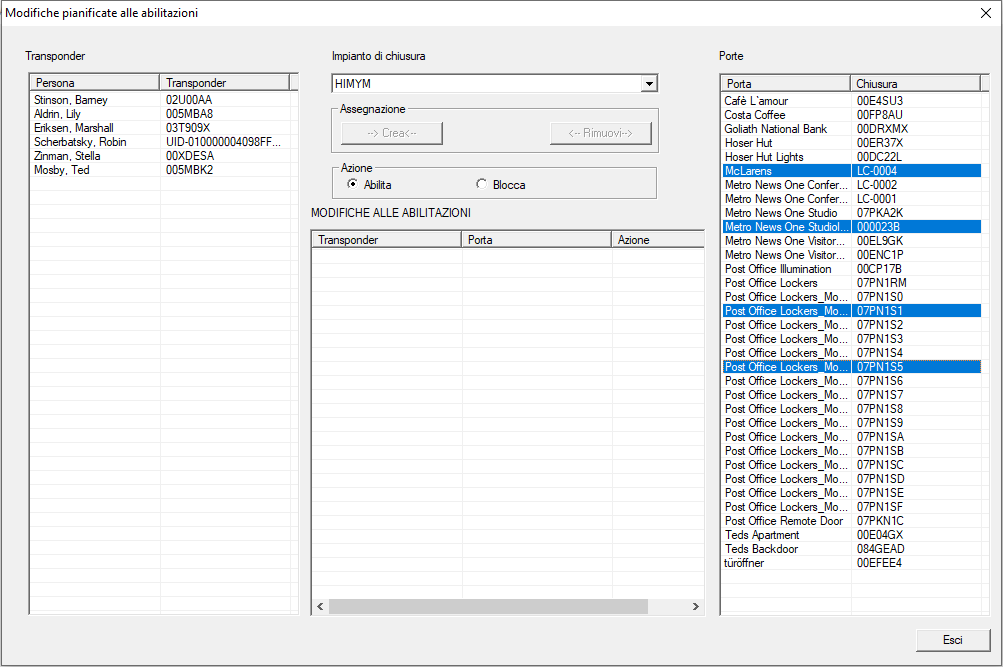Click right arrow of horizontal scrollbar
The height and width of the screenshot is (667, 1003).
coord(696,607)
